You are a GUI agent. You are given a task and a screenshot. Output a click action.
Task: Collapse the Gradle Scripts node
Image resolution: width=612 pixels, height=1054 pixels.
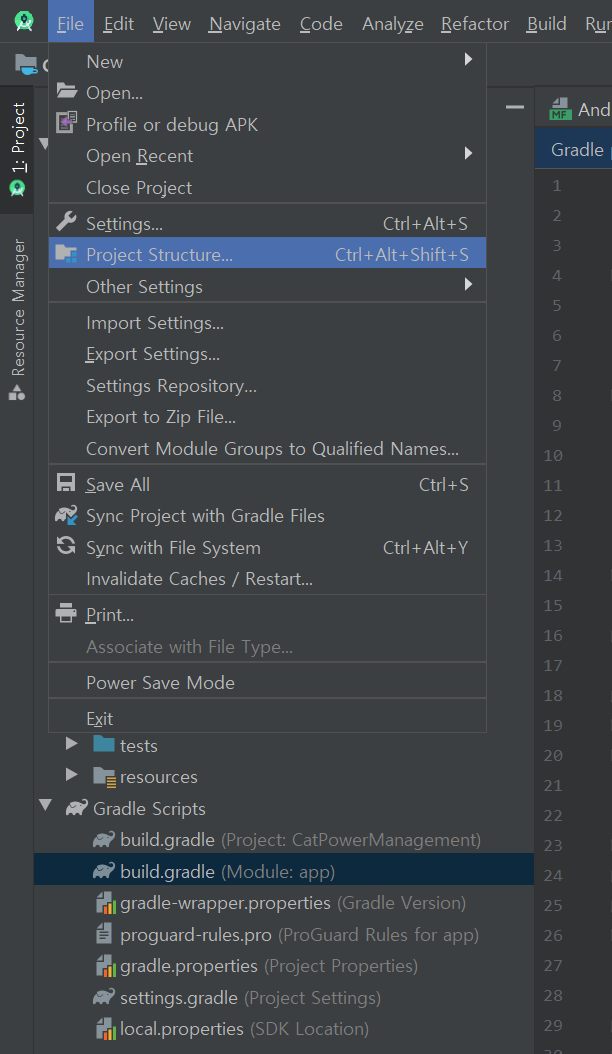click(46, 807)
